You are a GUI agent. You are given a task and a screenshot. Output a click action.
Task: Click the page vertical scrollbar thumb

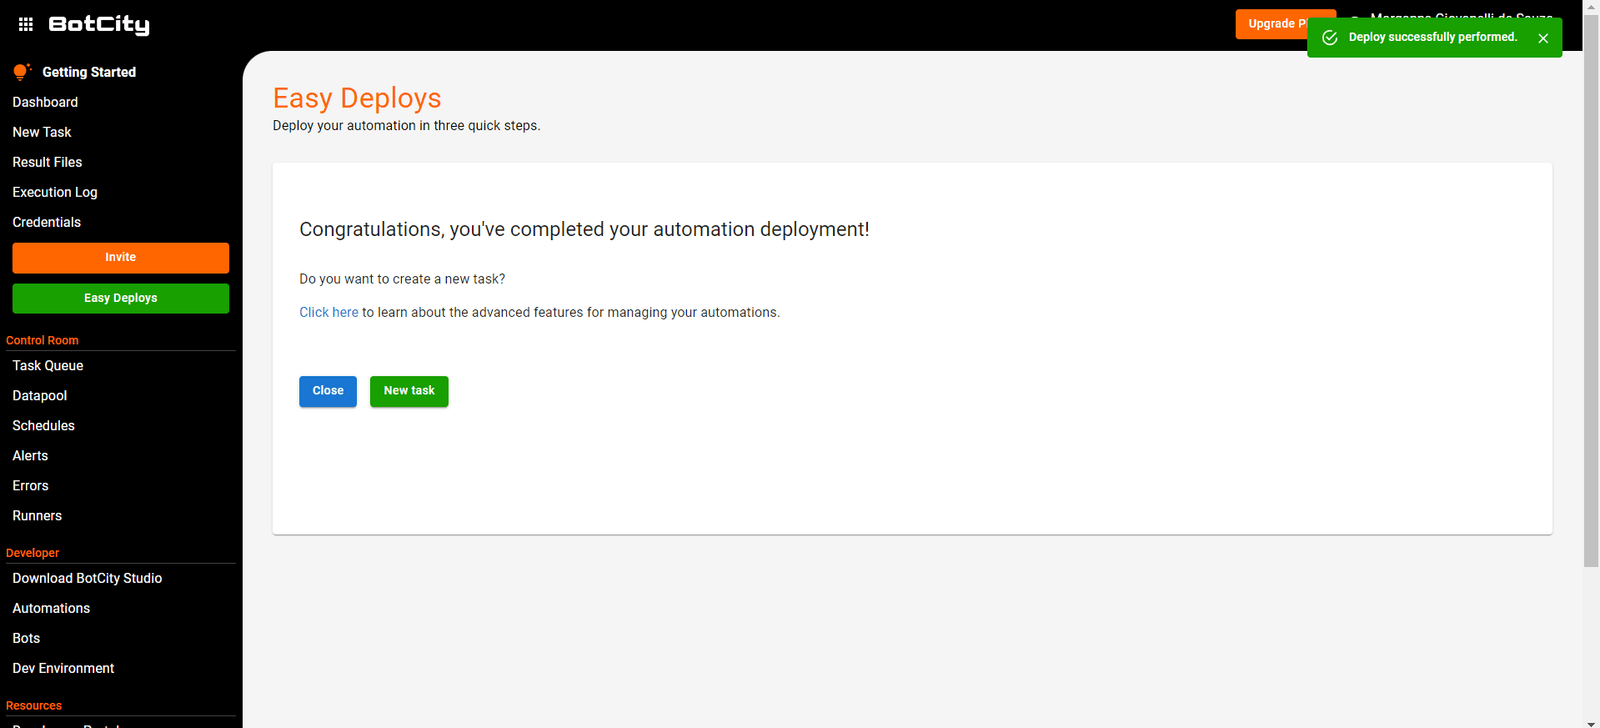click(x=1591, y=290)
